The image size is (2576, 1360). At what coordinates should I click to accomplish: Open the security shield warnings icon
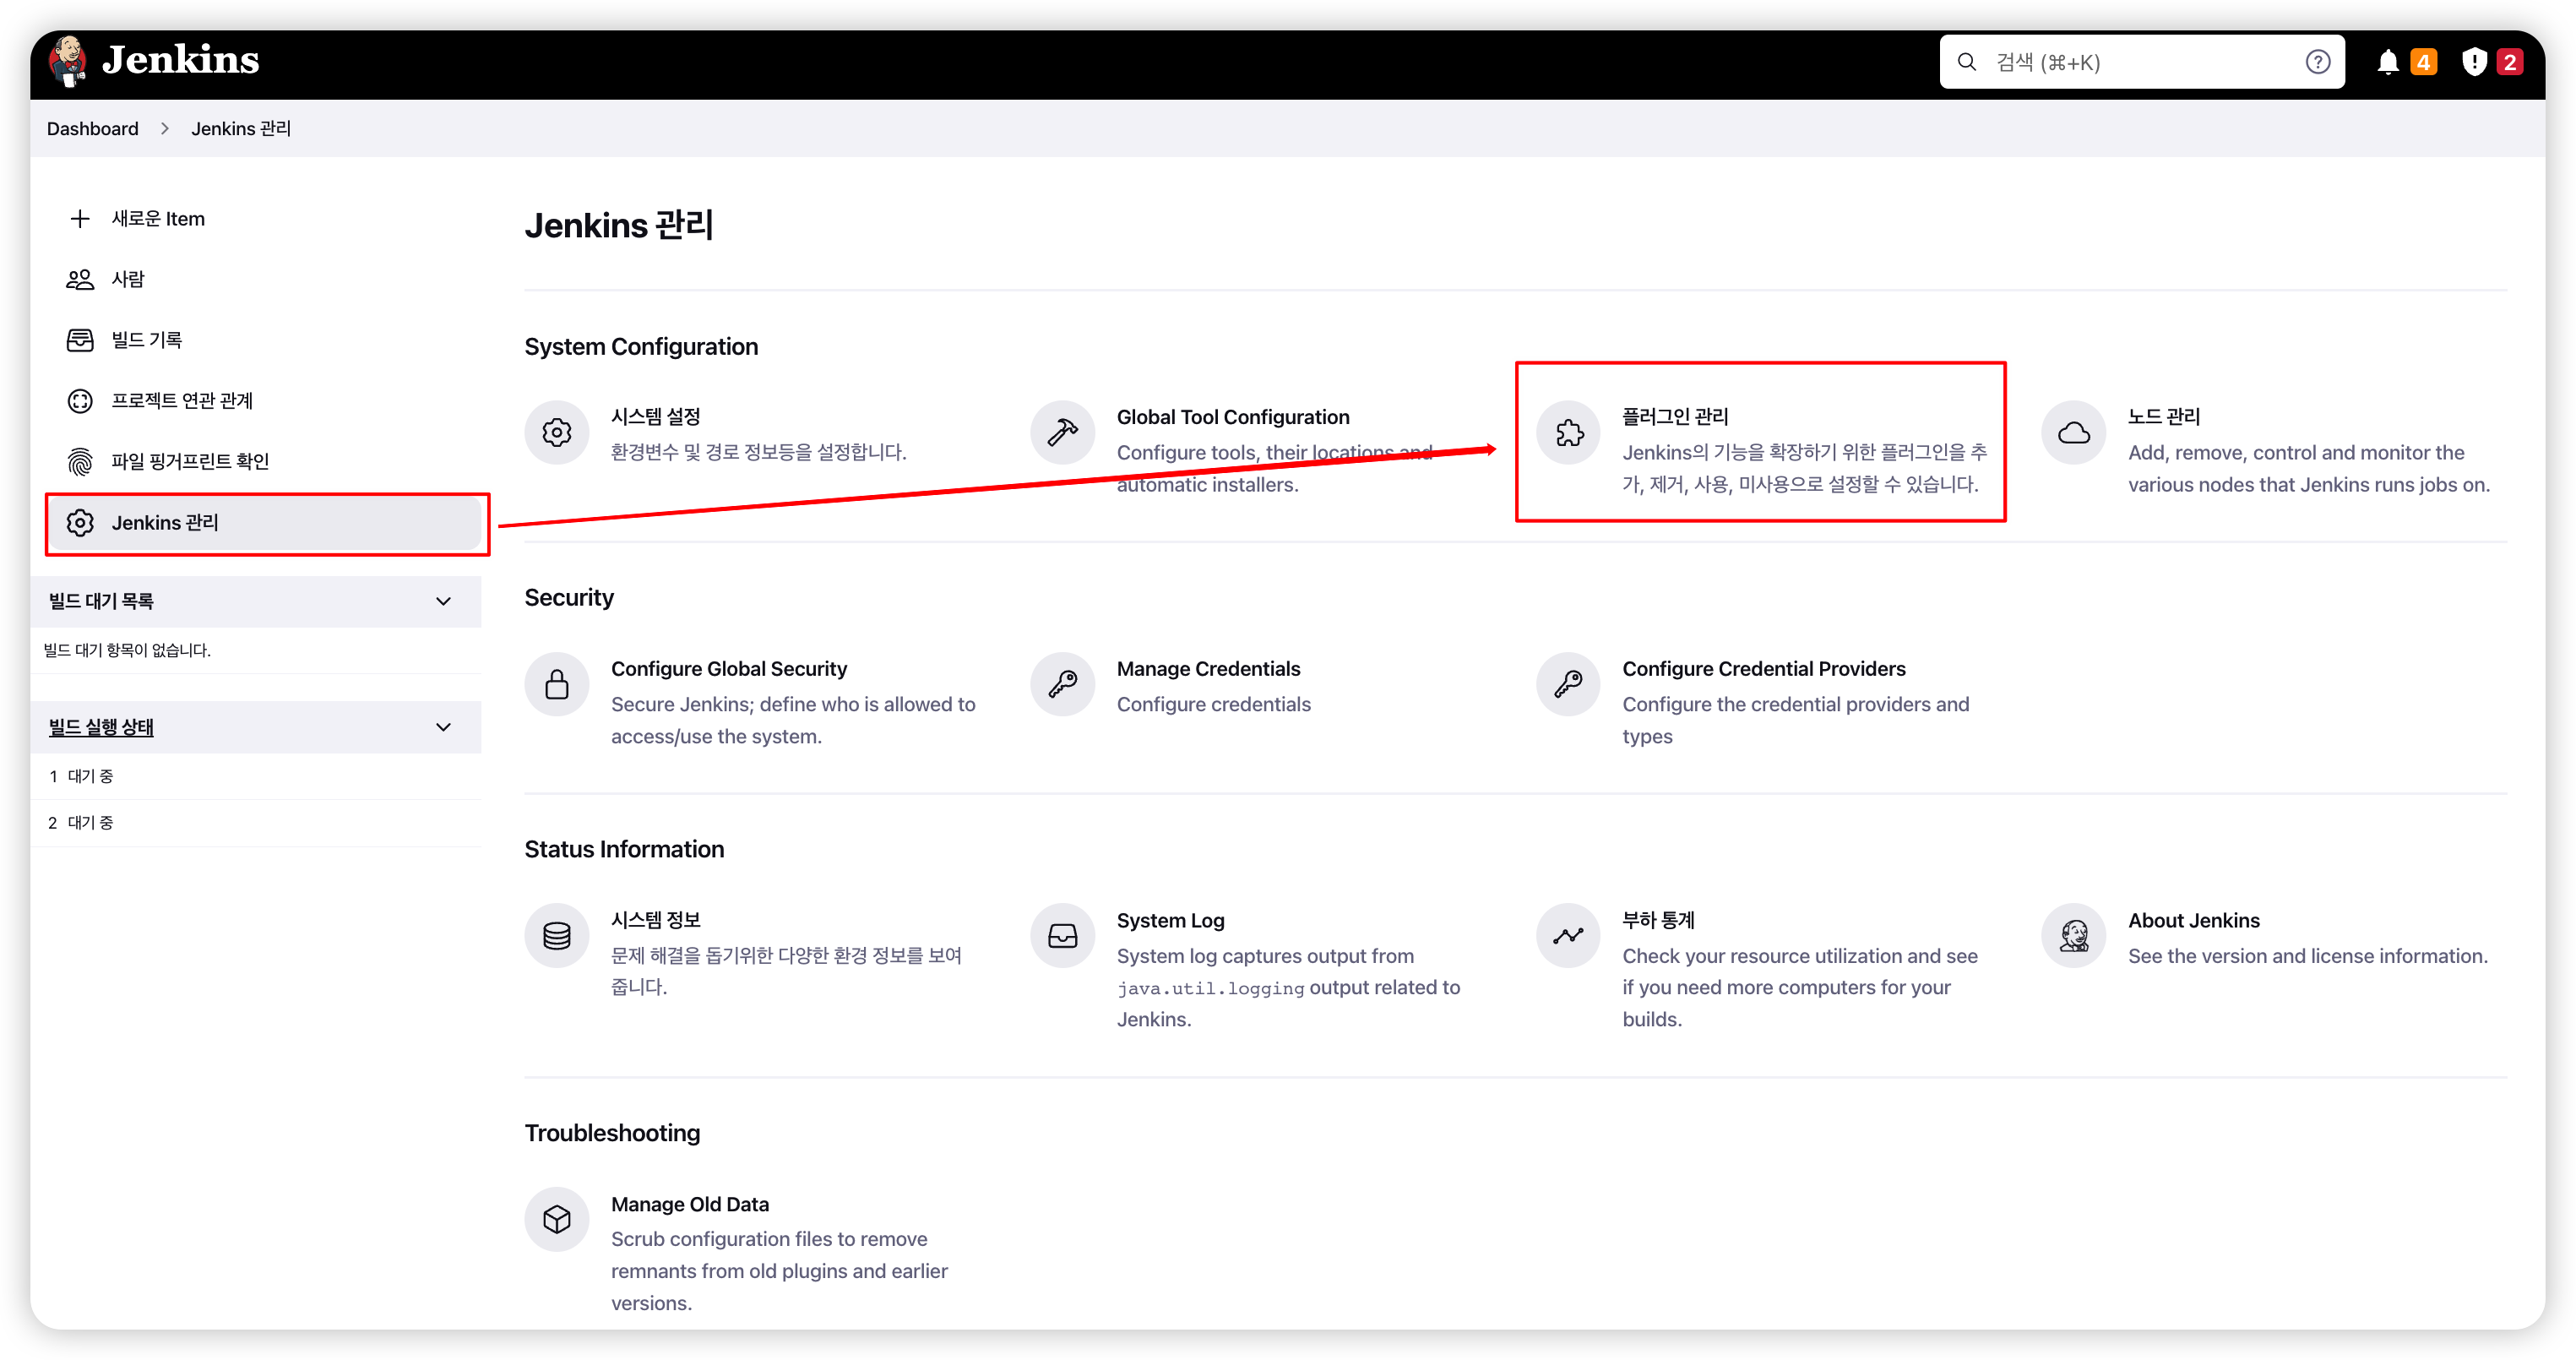(2473, 62)
